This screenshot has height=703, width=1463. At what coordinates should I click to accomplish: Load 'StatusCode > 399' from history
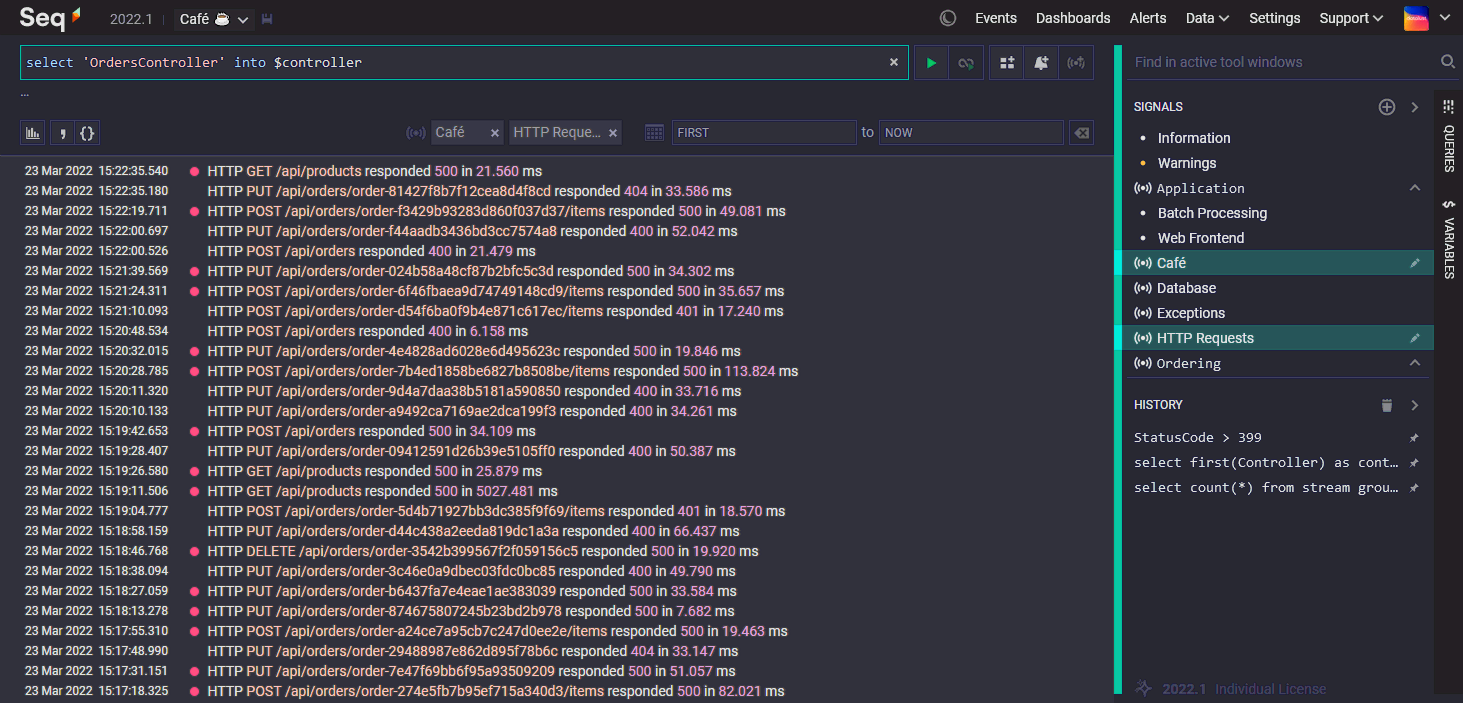[1197, 438]
